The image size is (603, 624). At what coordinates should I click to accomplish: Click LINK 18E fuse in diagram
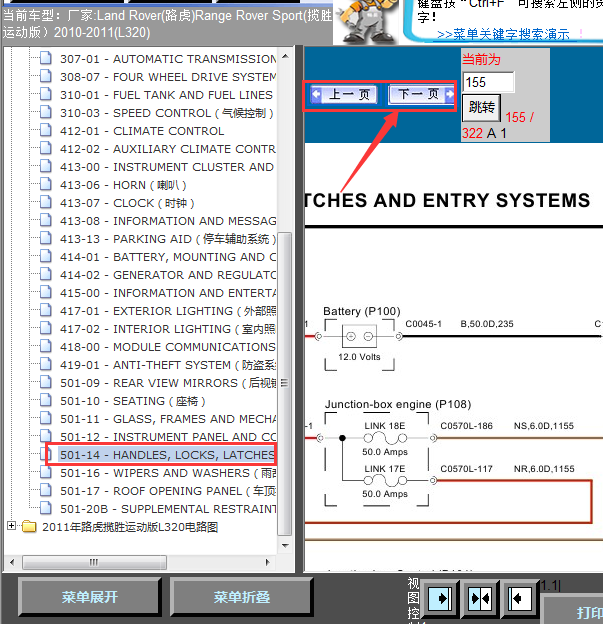(x=385, y=438)
